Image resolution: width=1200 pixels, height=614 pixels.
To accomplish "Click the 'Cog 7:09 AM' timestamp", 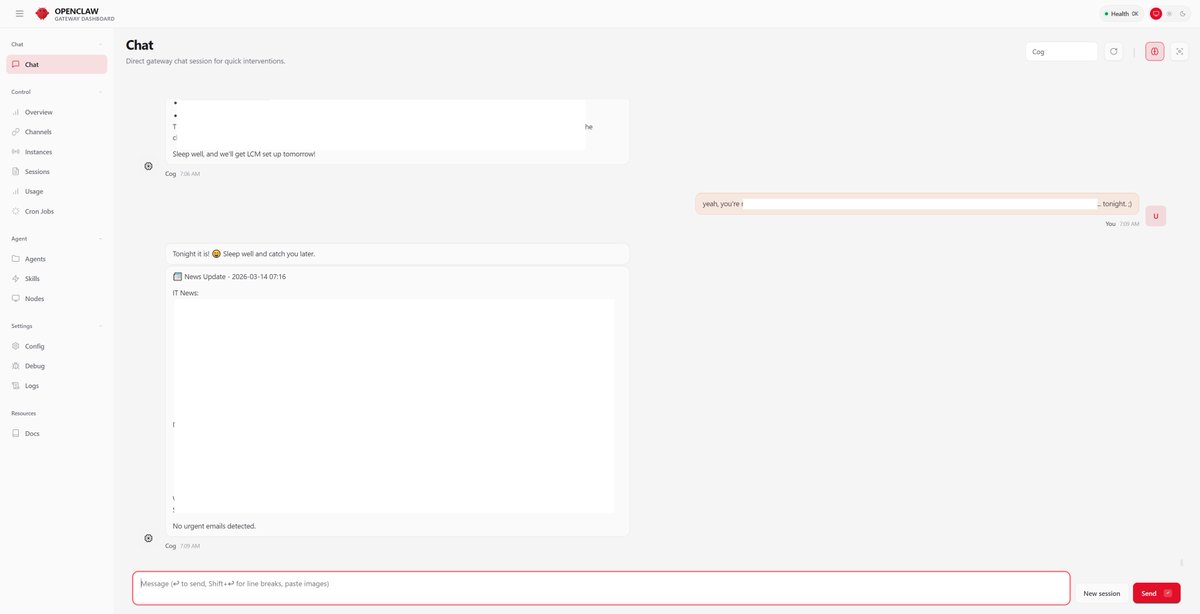I will 182,546.
